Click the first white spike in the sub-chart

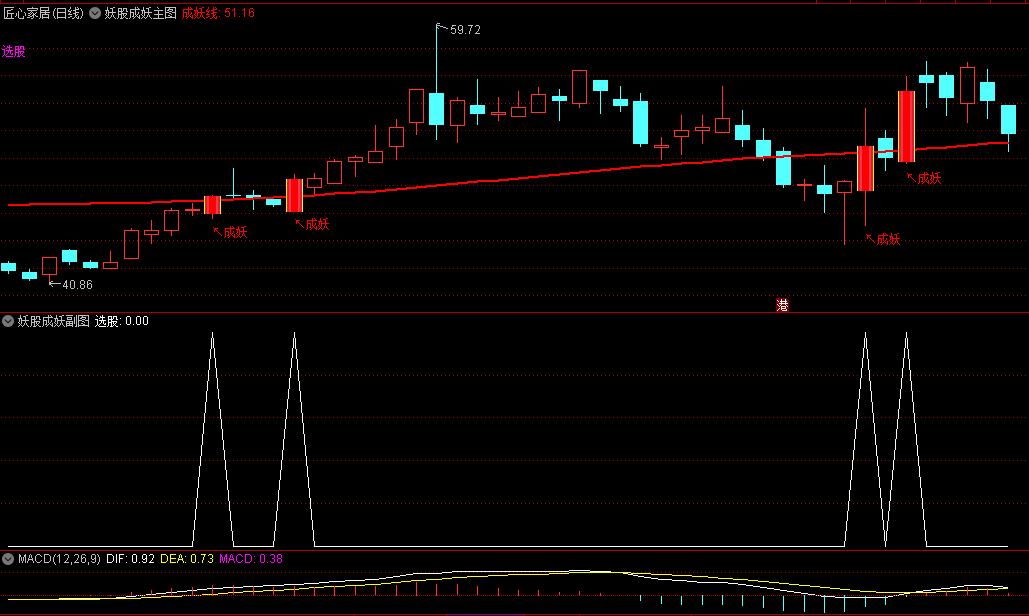point(212,439)
